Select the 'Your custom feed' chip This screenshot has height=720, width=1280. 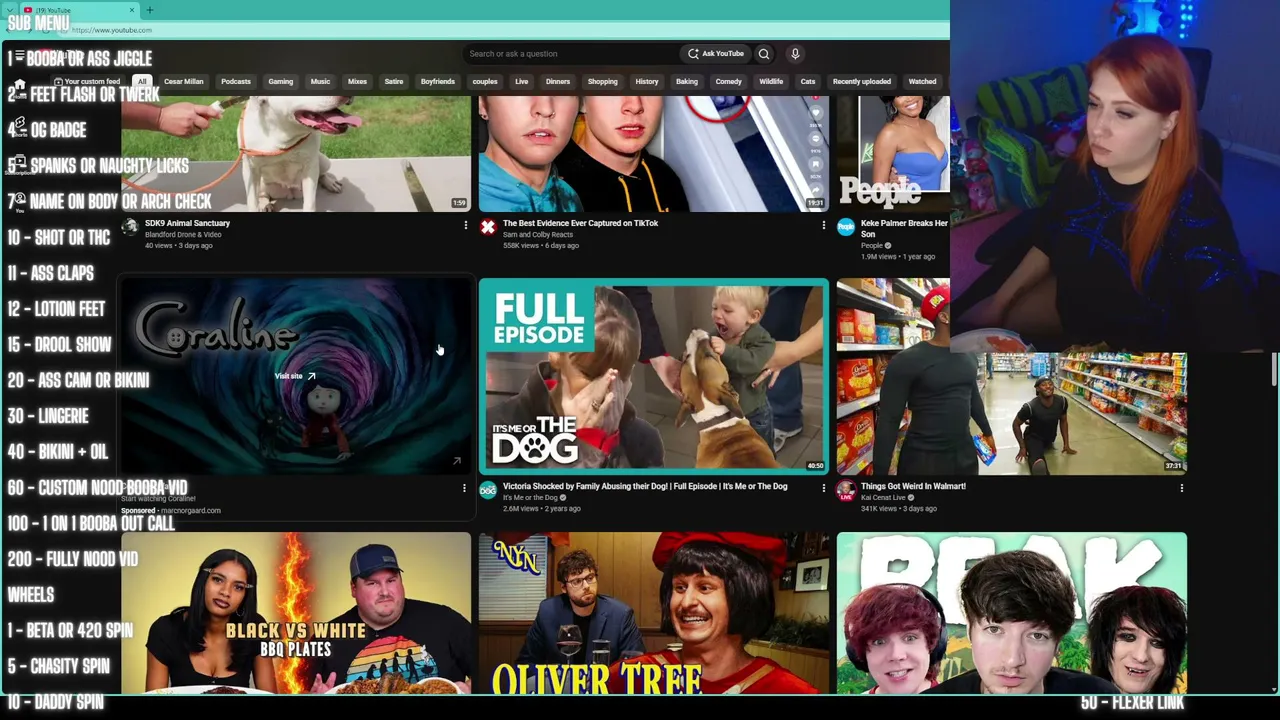87,82
